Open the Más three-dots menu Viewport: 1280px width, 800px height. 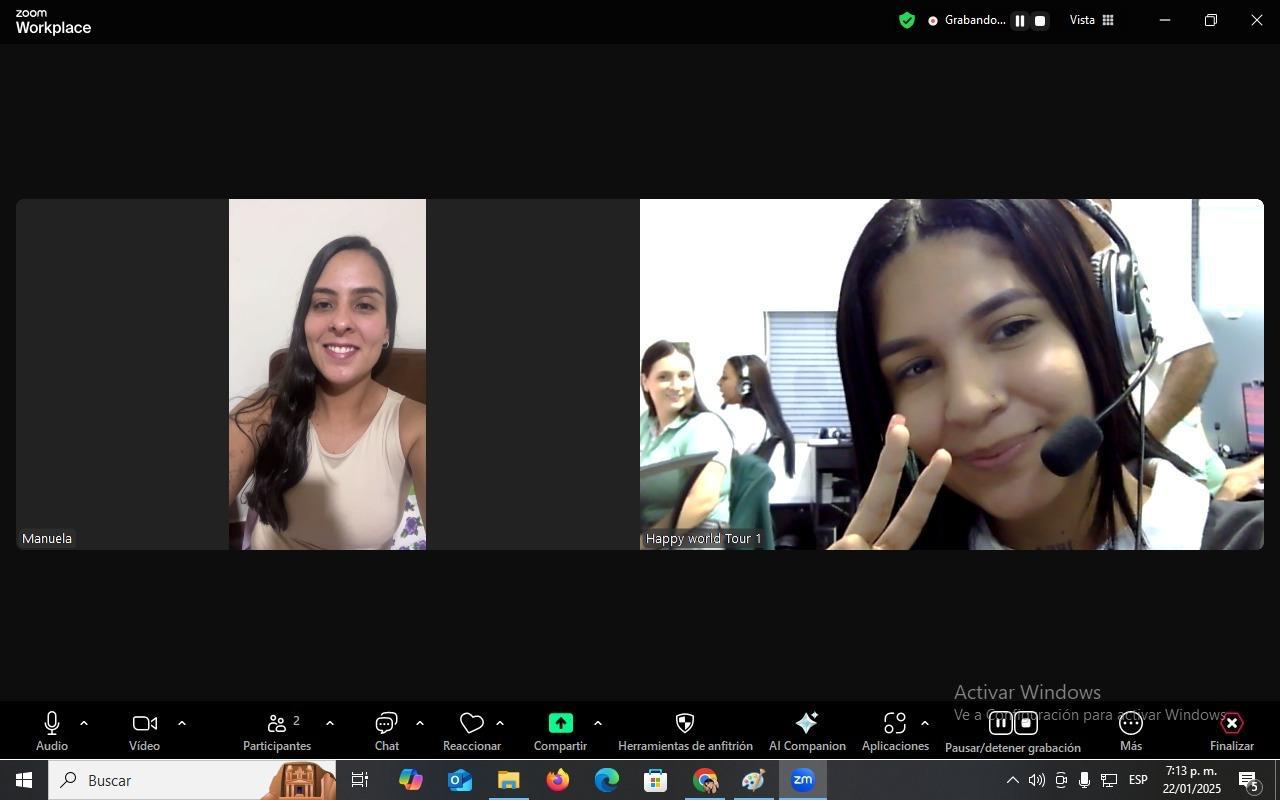tap(1131, 731)
